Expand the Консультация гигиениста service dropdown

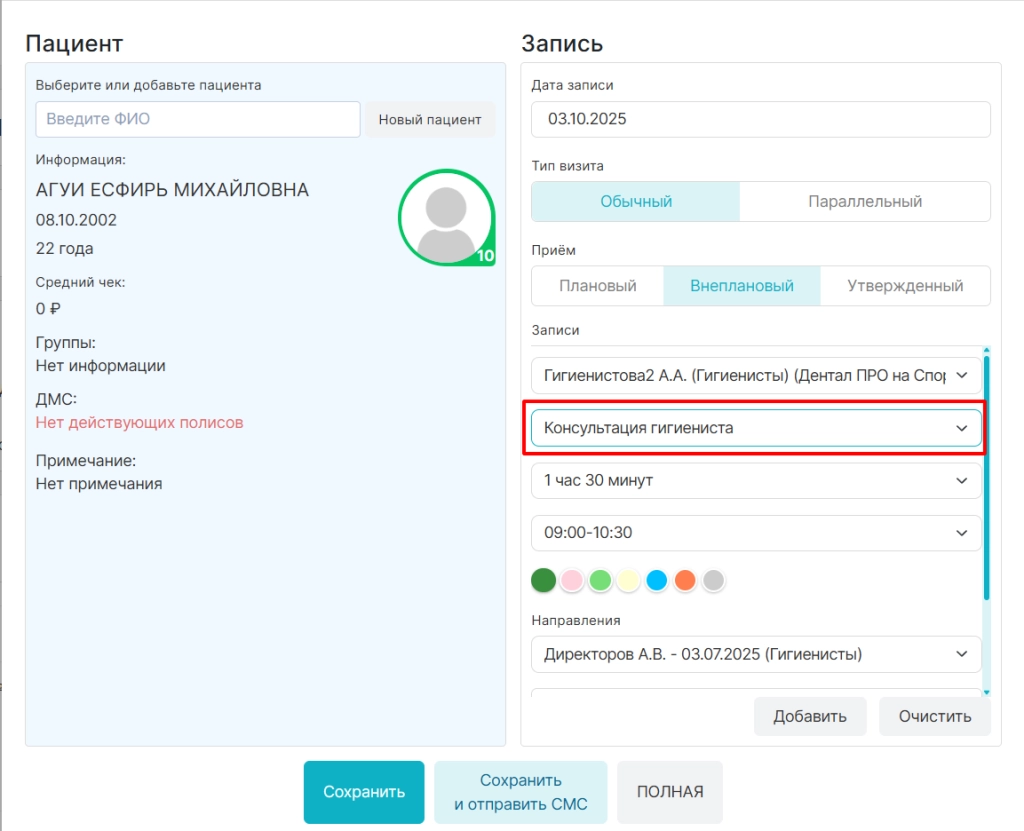pos(756,428)
